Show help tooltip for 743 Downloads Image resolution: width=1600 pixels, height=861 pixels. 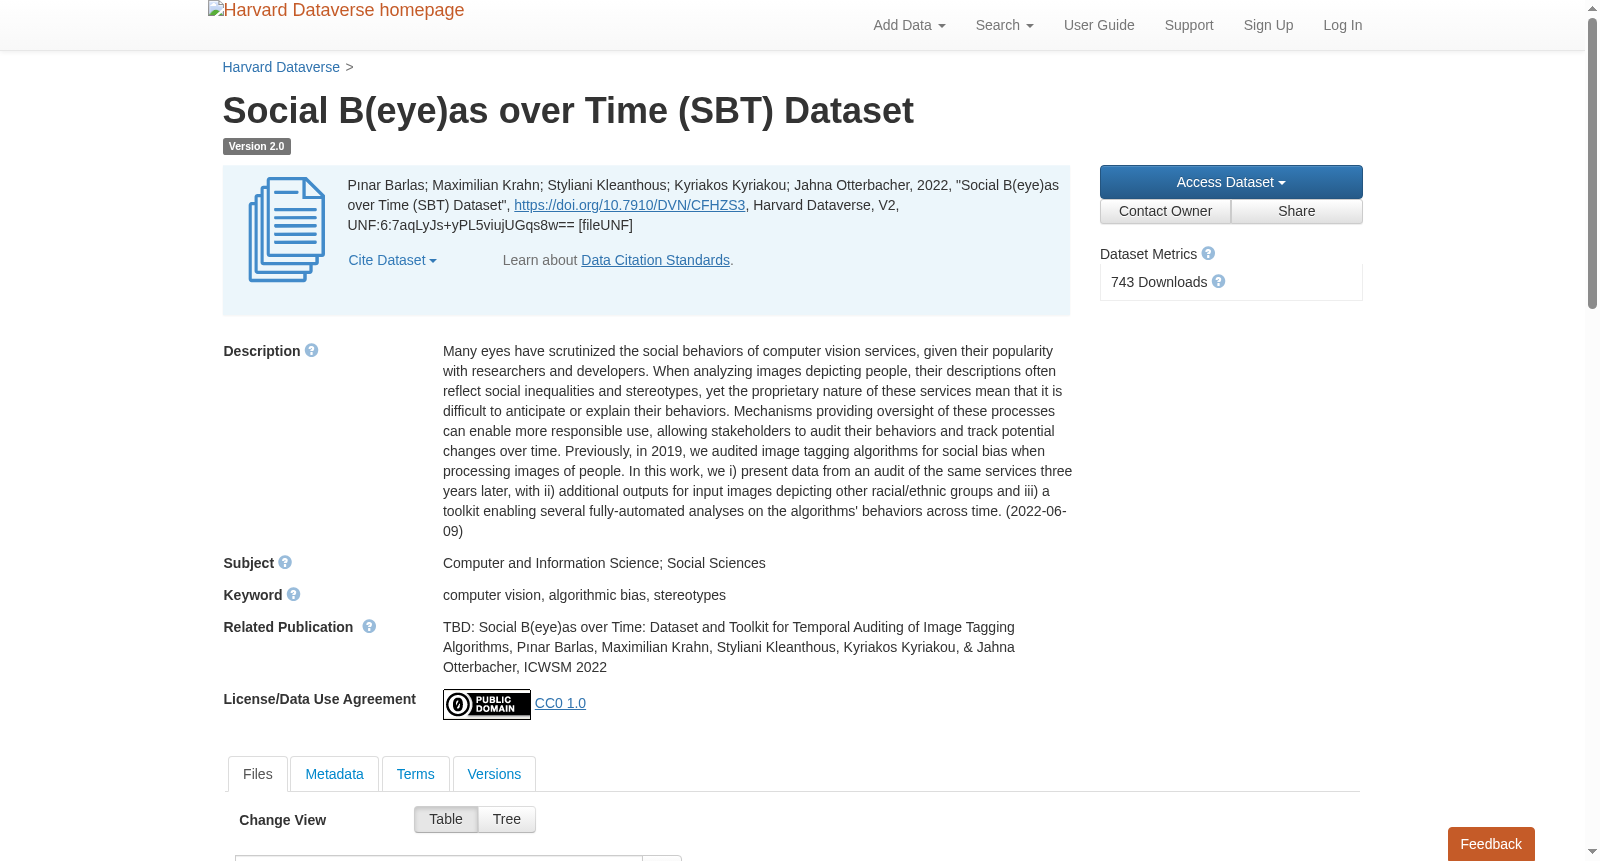1219,282
